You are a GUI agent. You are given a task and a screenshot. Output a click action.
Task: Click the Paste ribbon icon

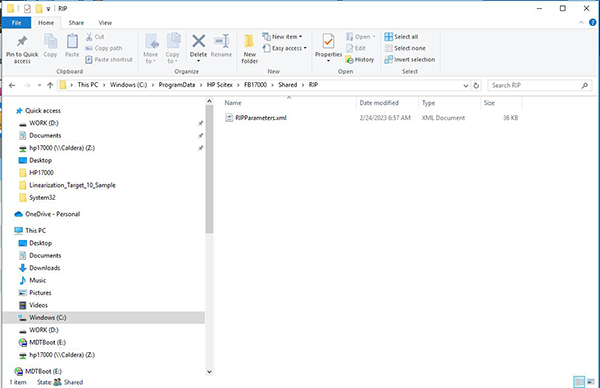(72, 41)
